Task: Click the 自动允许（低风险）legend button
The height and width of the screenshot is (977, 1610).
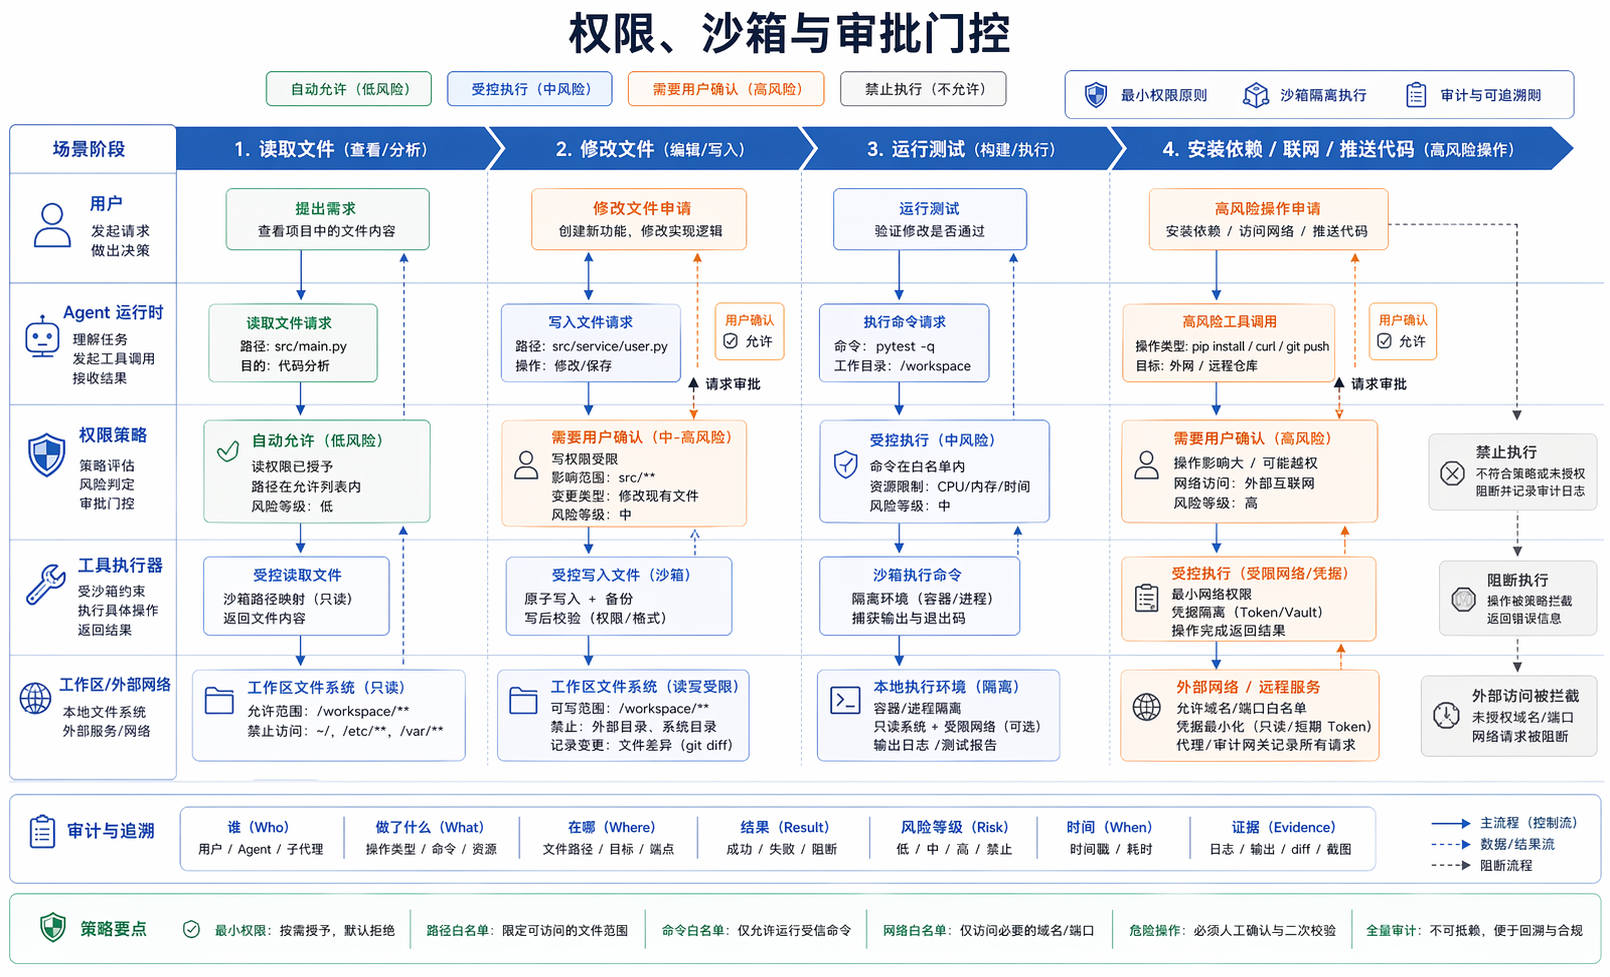Action: coord(349,89)
